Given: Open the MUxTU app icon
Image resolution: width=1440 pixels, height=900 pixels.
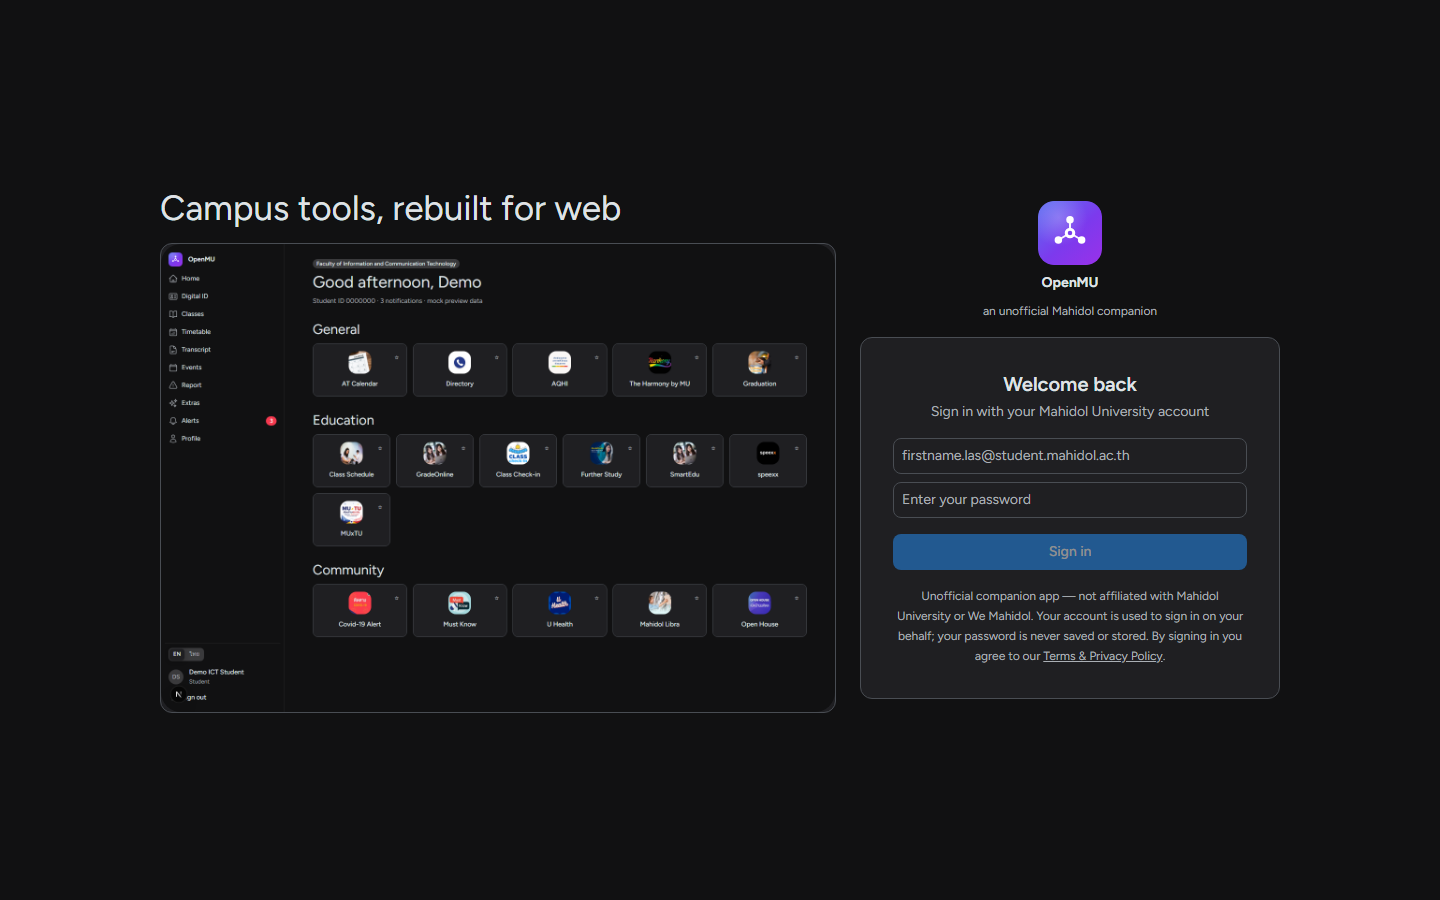Looking at the screenshot, I should point(352,512).
